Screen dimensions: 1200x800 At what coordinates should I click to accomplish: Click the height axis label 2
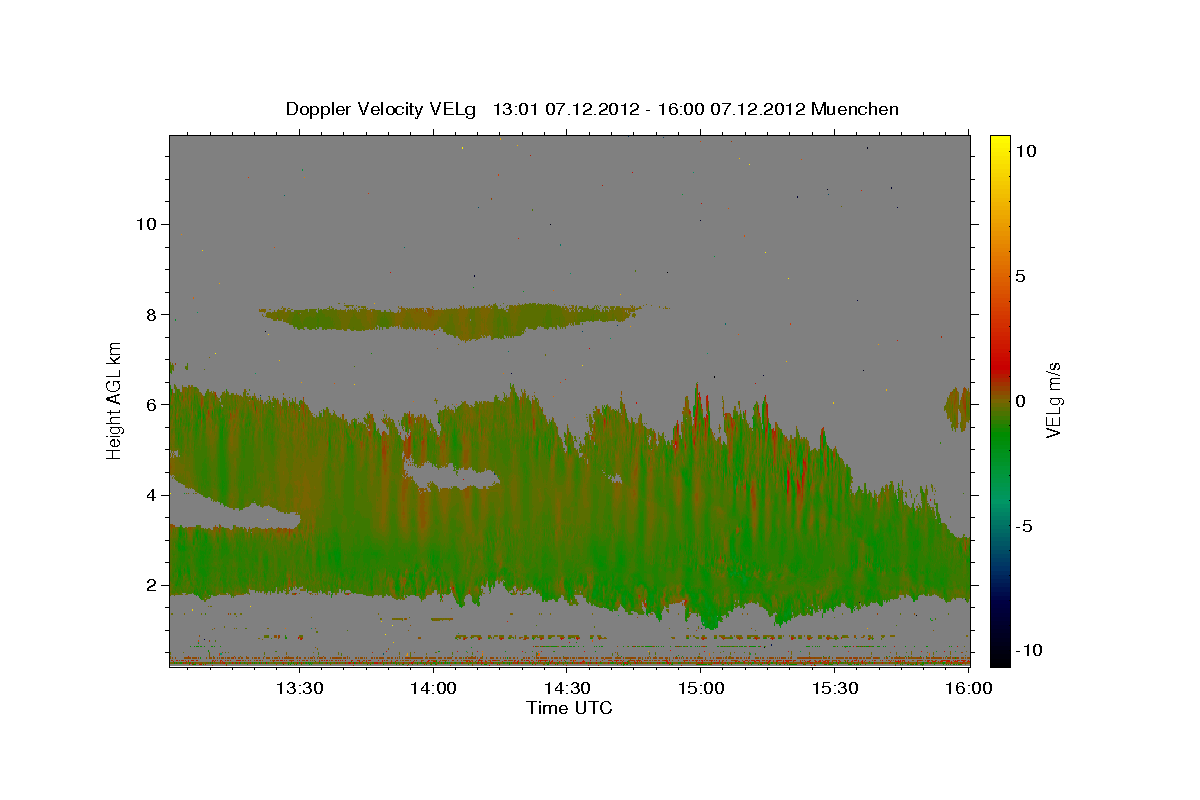tap(152, 585)
